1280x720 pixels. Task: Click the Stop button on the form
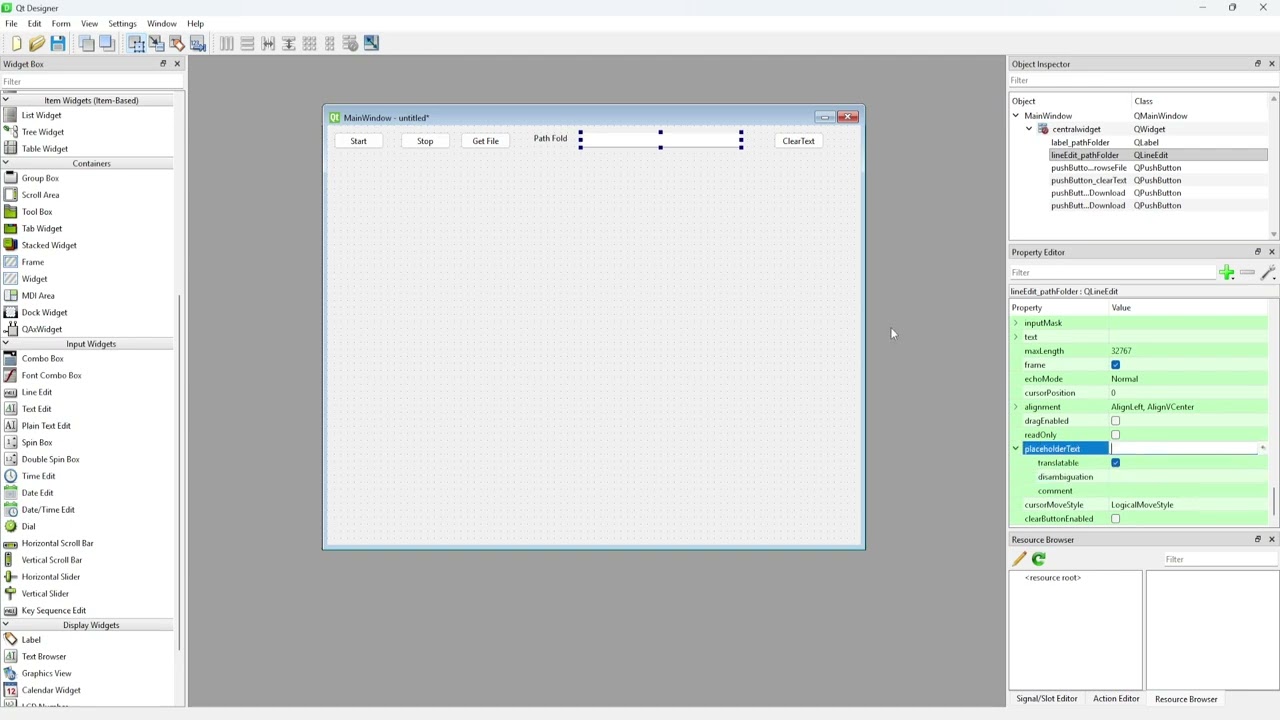[x=425, y=141]
